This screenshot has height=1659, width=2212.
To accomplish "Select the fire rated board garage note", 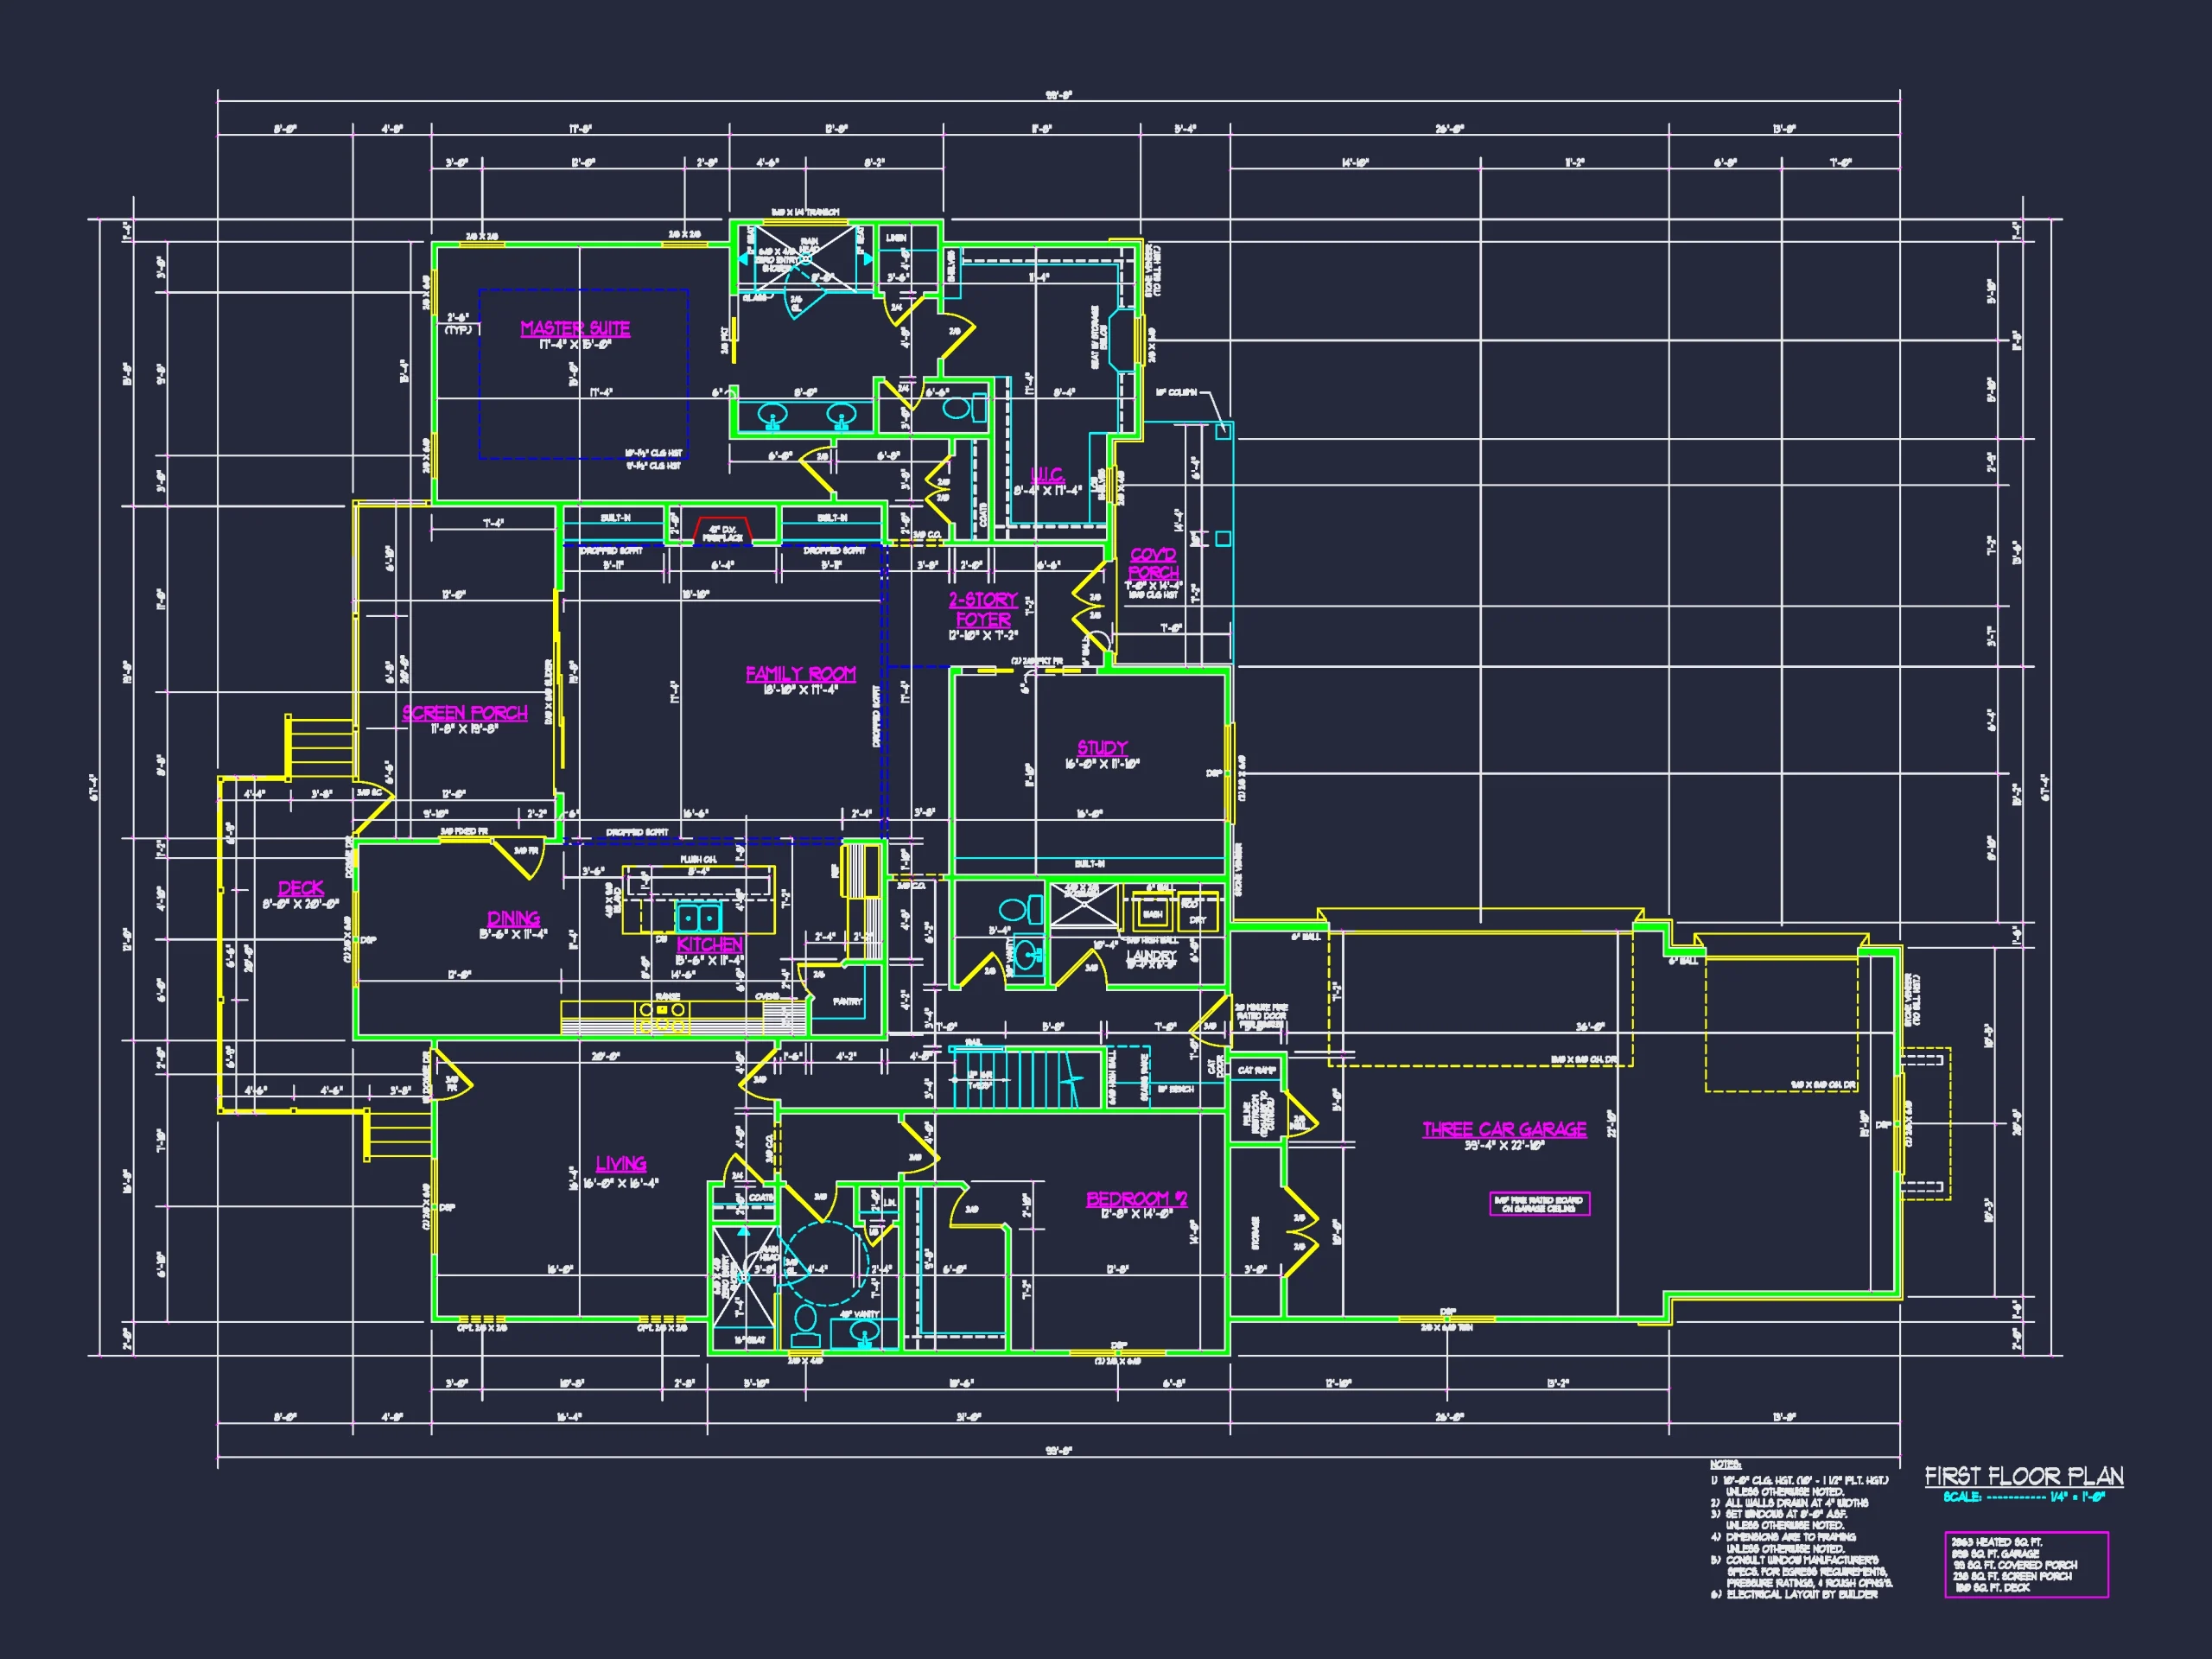I will point(1540,1204).
